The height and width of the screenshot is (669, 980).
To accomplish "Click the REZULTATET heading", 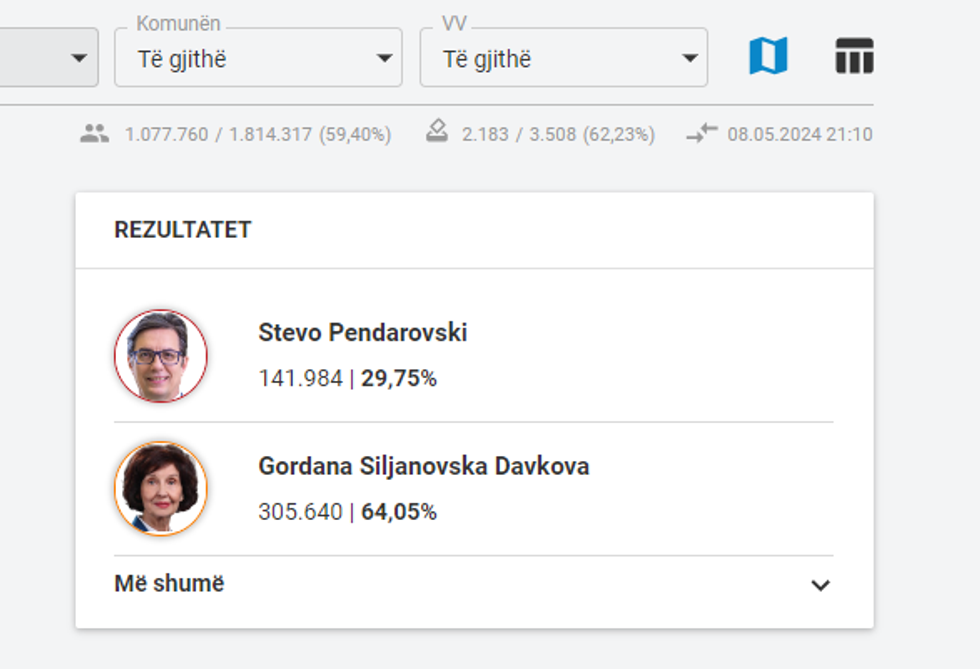I will 182,230.
